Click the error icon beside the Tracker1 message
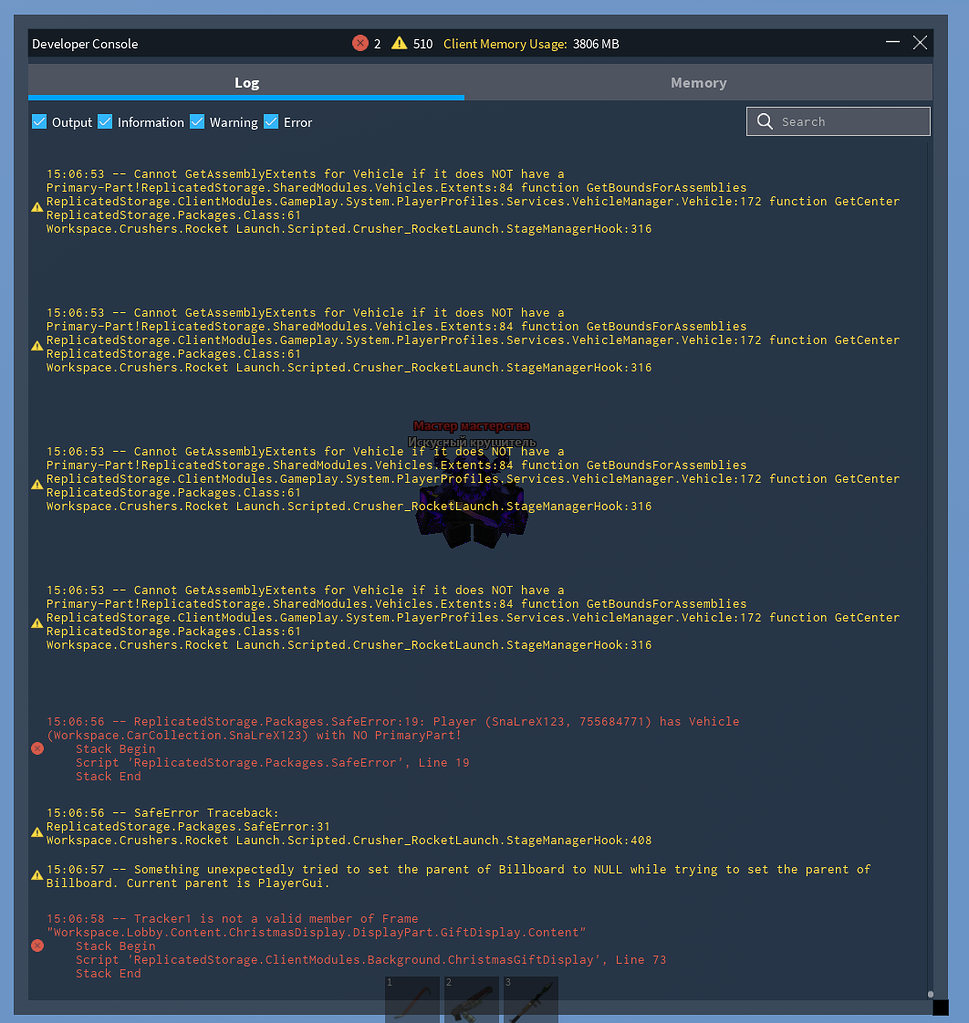The height and width of the screenshot is (1023, 969). tap(37, 945)
